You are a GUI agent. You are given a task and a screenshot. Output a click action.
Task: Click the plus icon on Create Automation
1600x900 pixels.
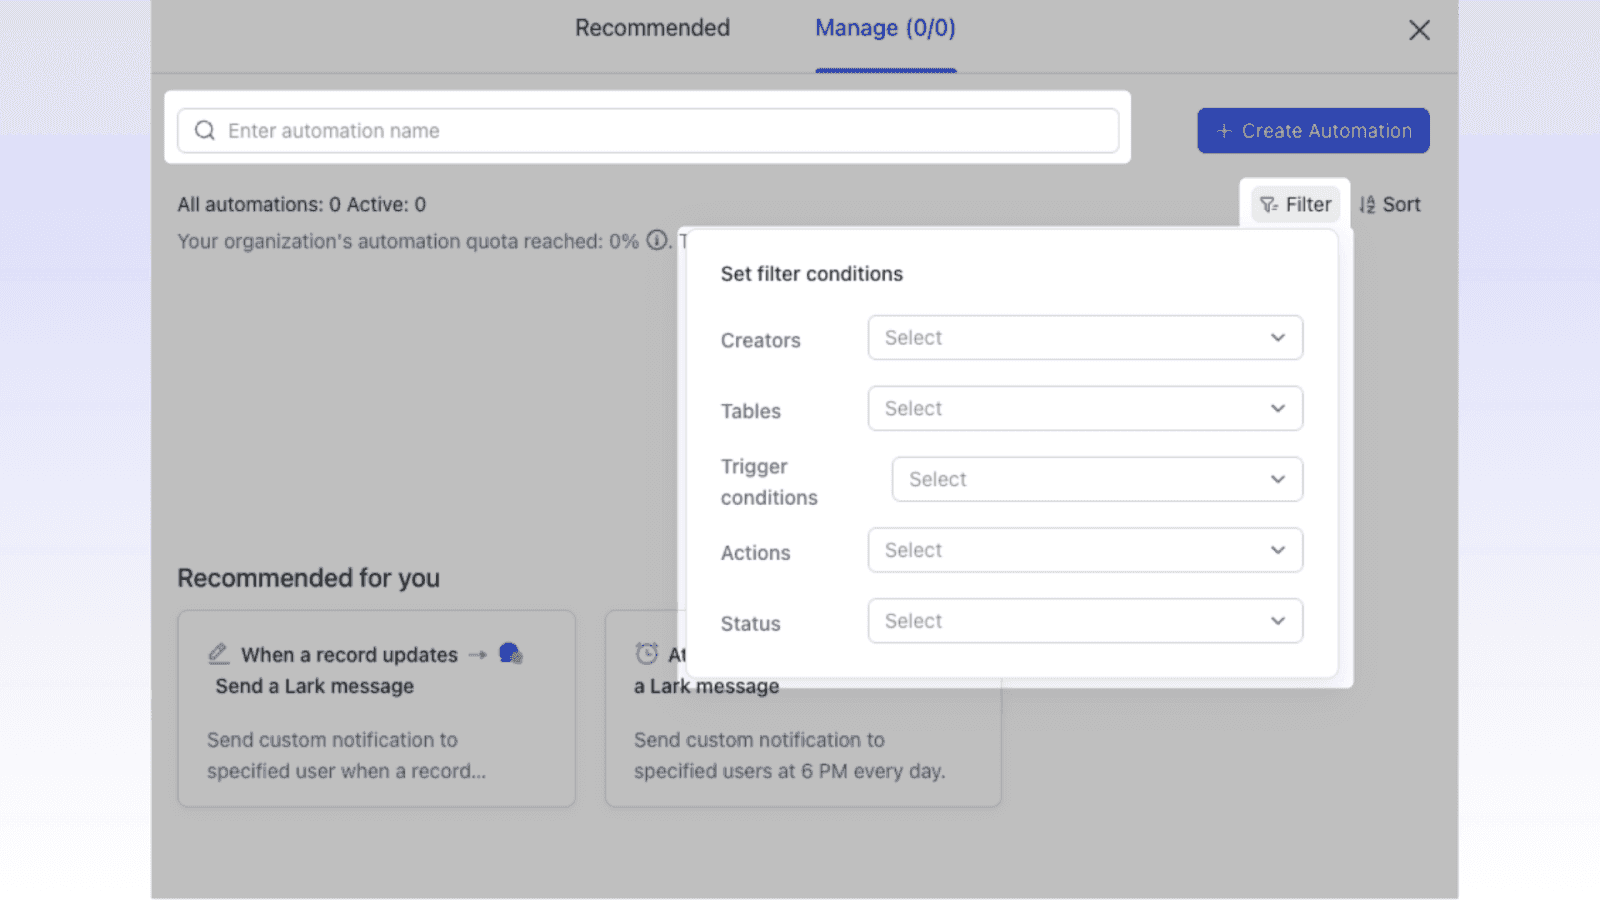pos(1224,130)
